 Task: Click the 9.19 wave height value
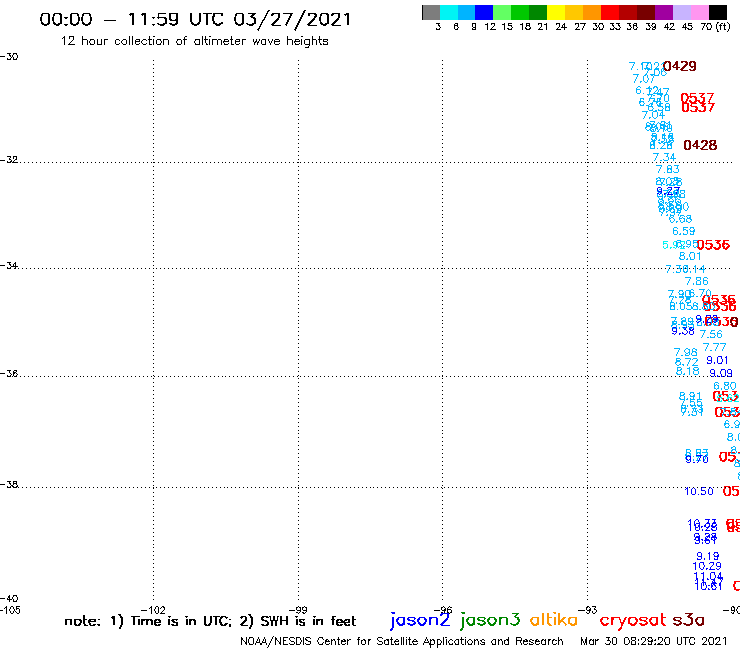tap(708, 557)
